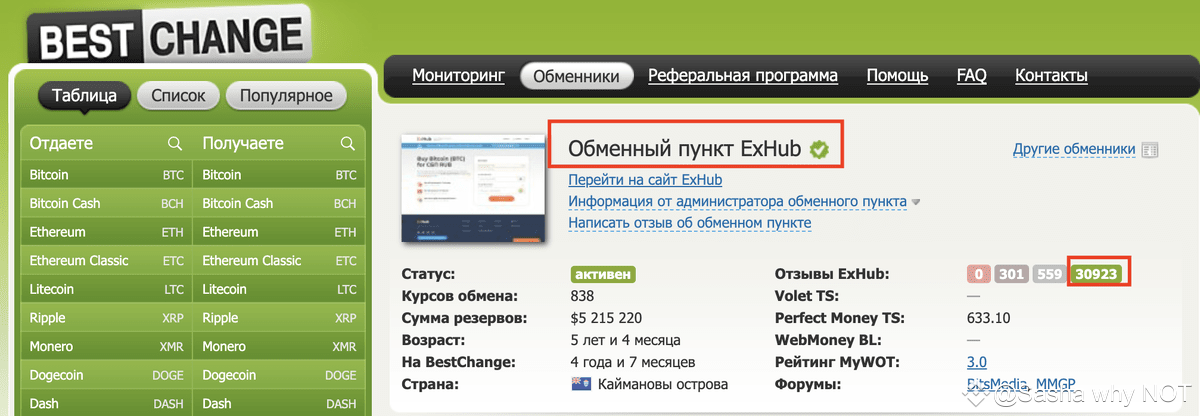Click search icon in Отдаете column header

click(175, 143)
